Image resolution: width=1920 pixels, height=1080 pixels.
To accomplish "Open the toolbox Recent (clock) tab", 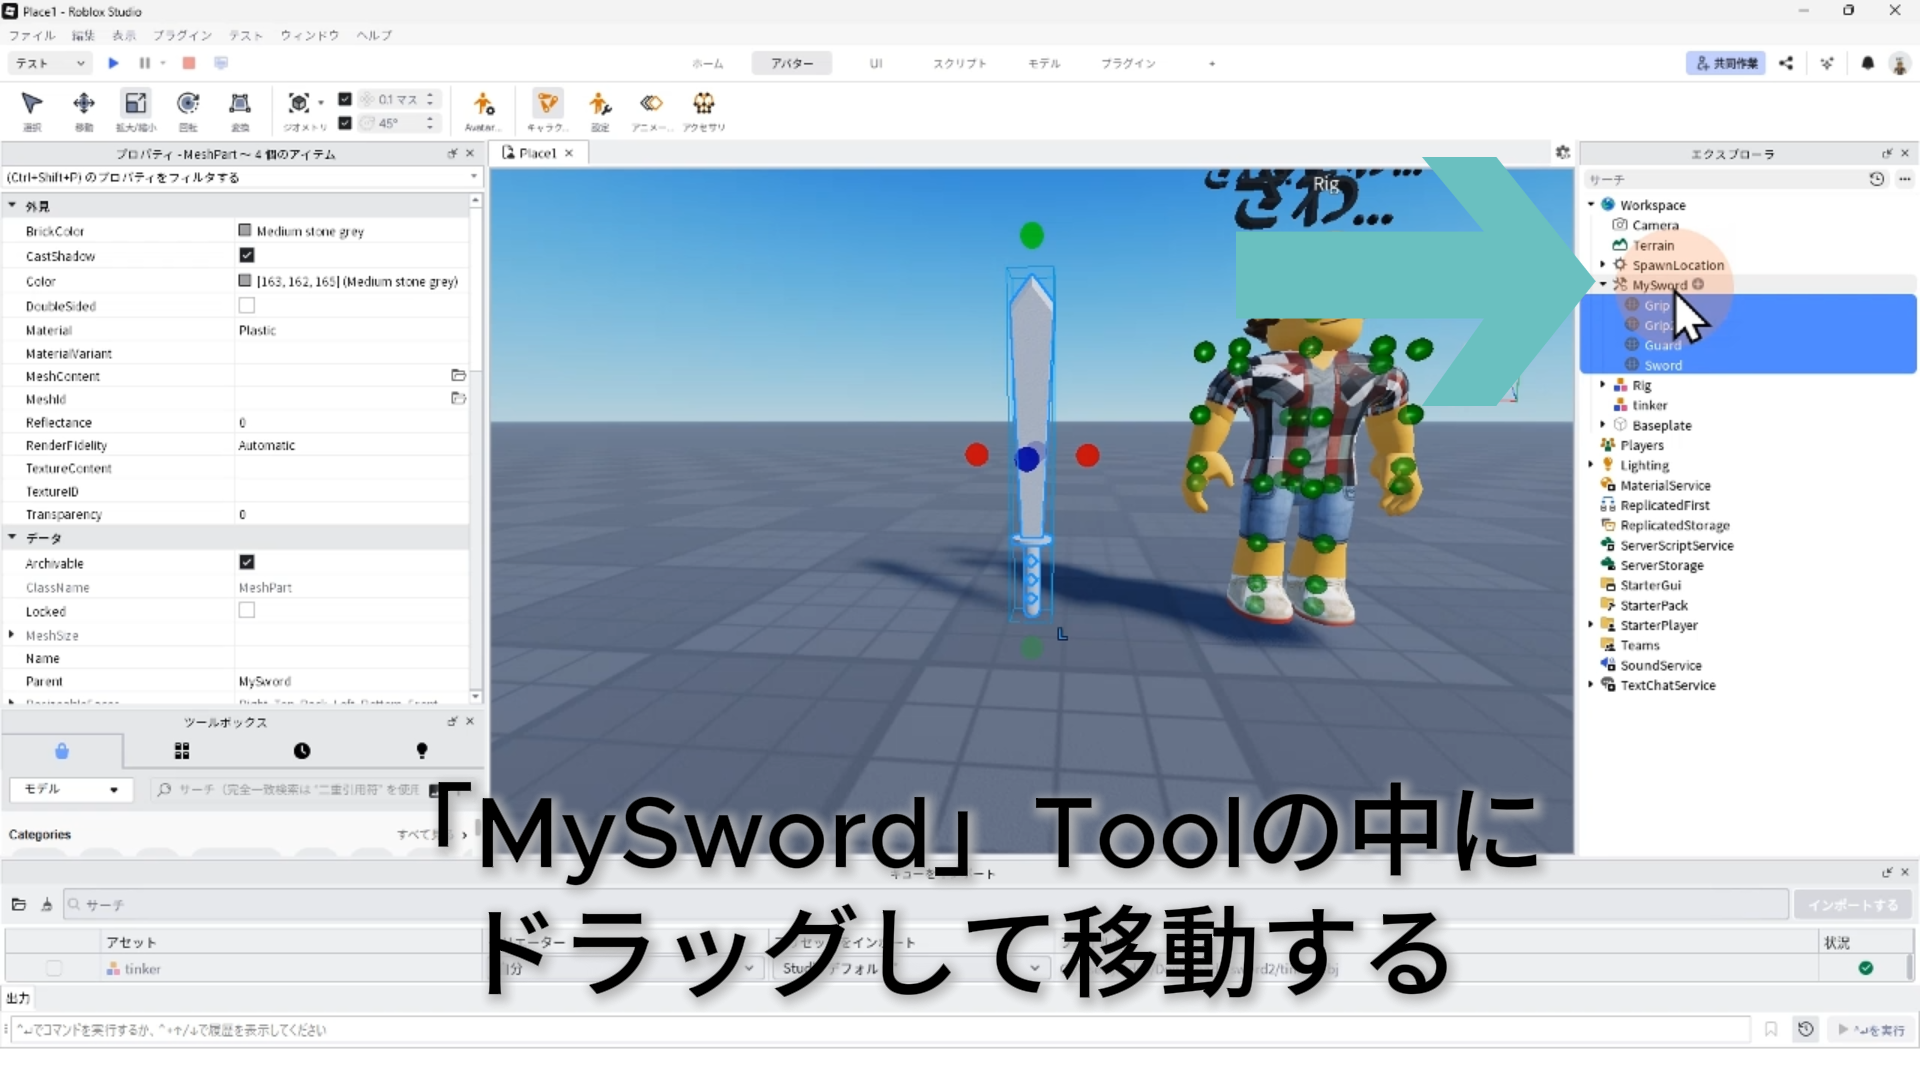I will click(302, 751).
